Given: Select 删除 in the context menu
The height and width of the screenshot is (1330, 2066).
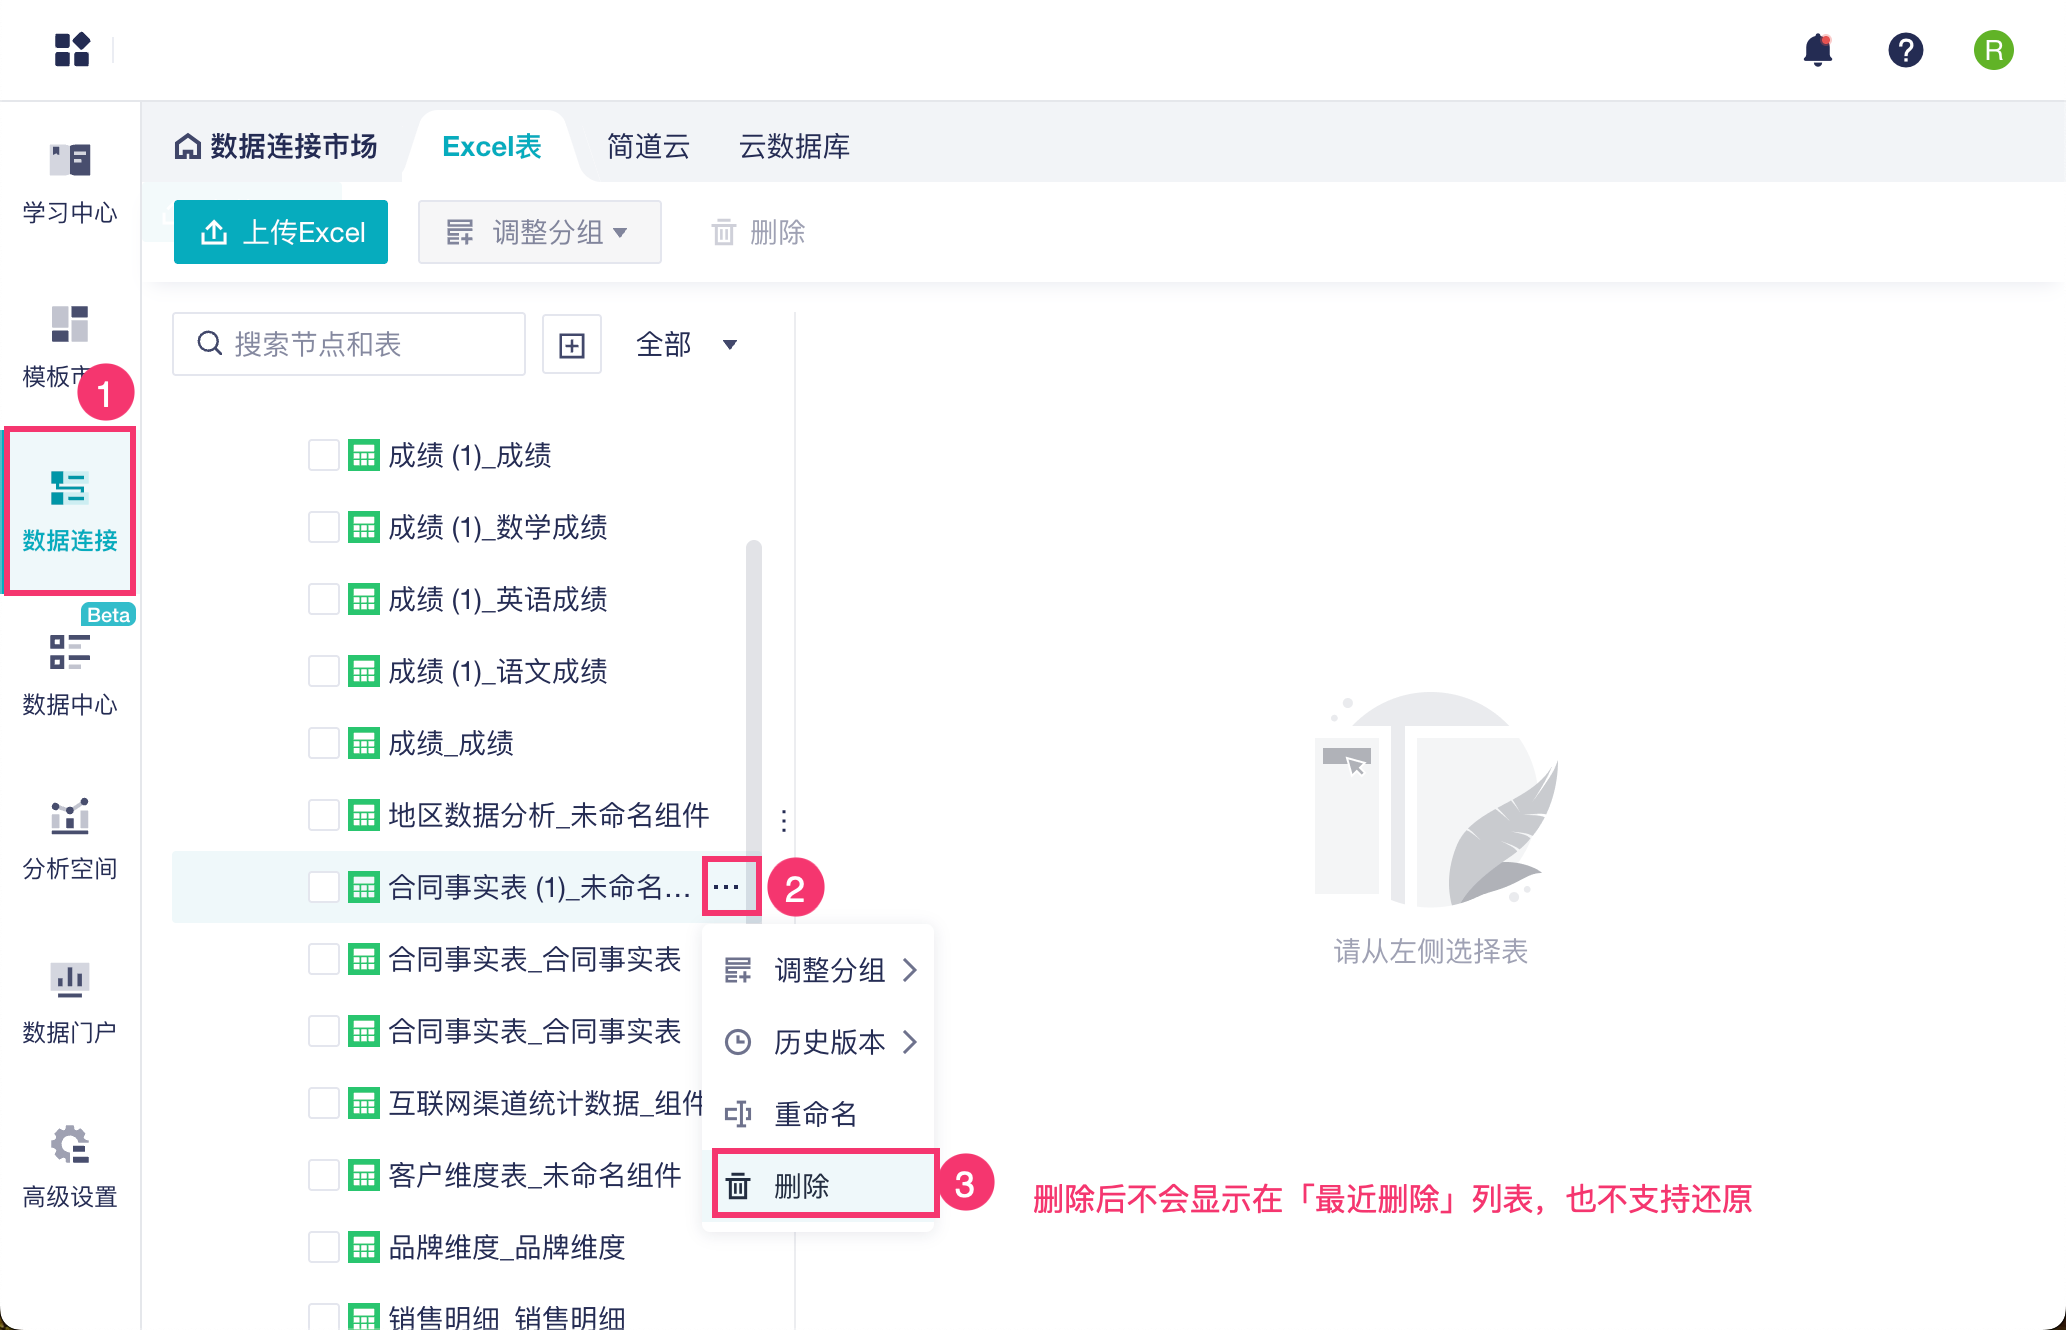Looking at the screenshot, I should pos(802,1186).
